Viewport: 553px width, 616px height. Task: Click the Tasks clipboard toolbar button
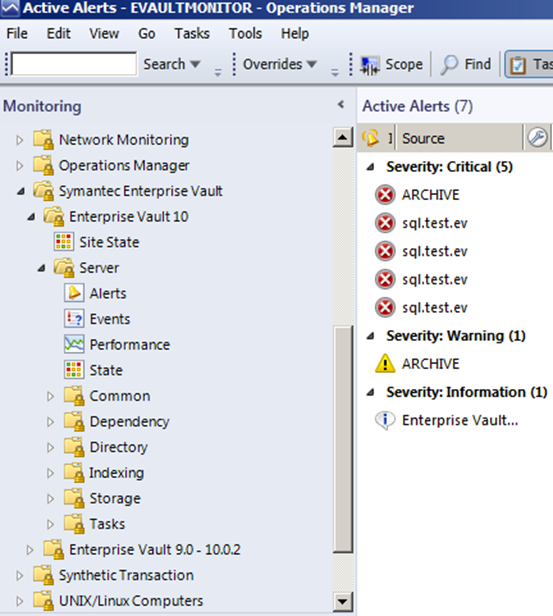tap(529, 64)
